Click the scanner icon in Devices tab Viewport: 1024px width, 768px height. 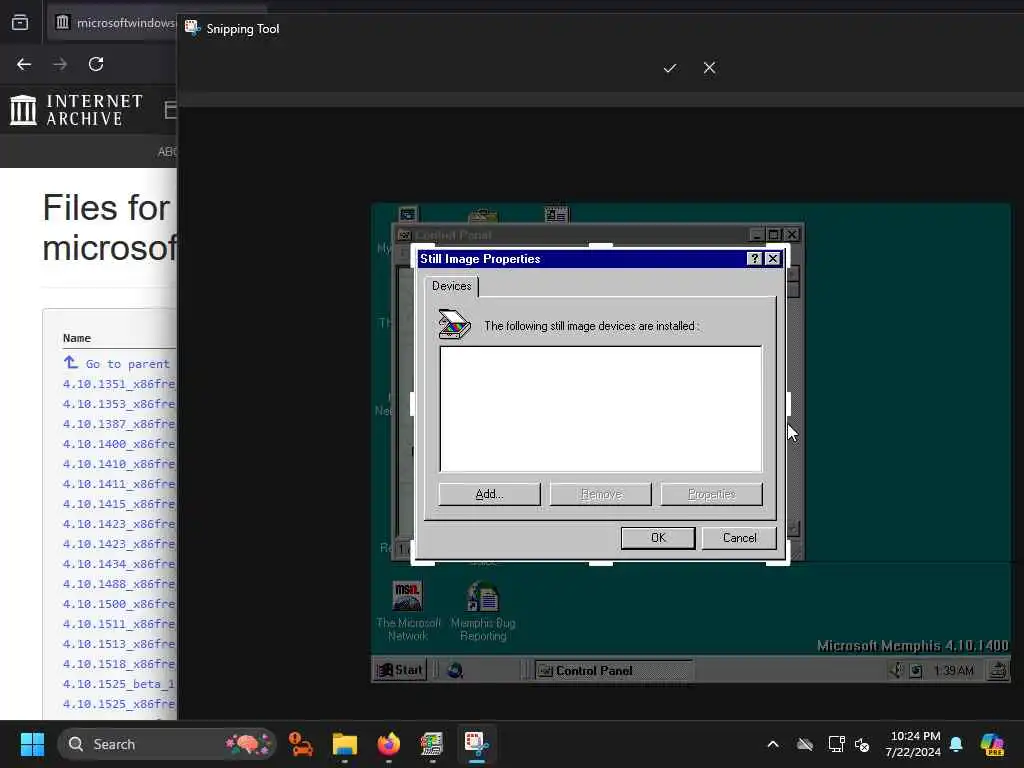(454, 324)
